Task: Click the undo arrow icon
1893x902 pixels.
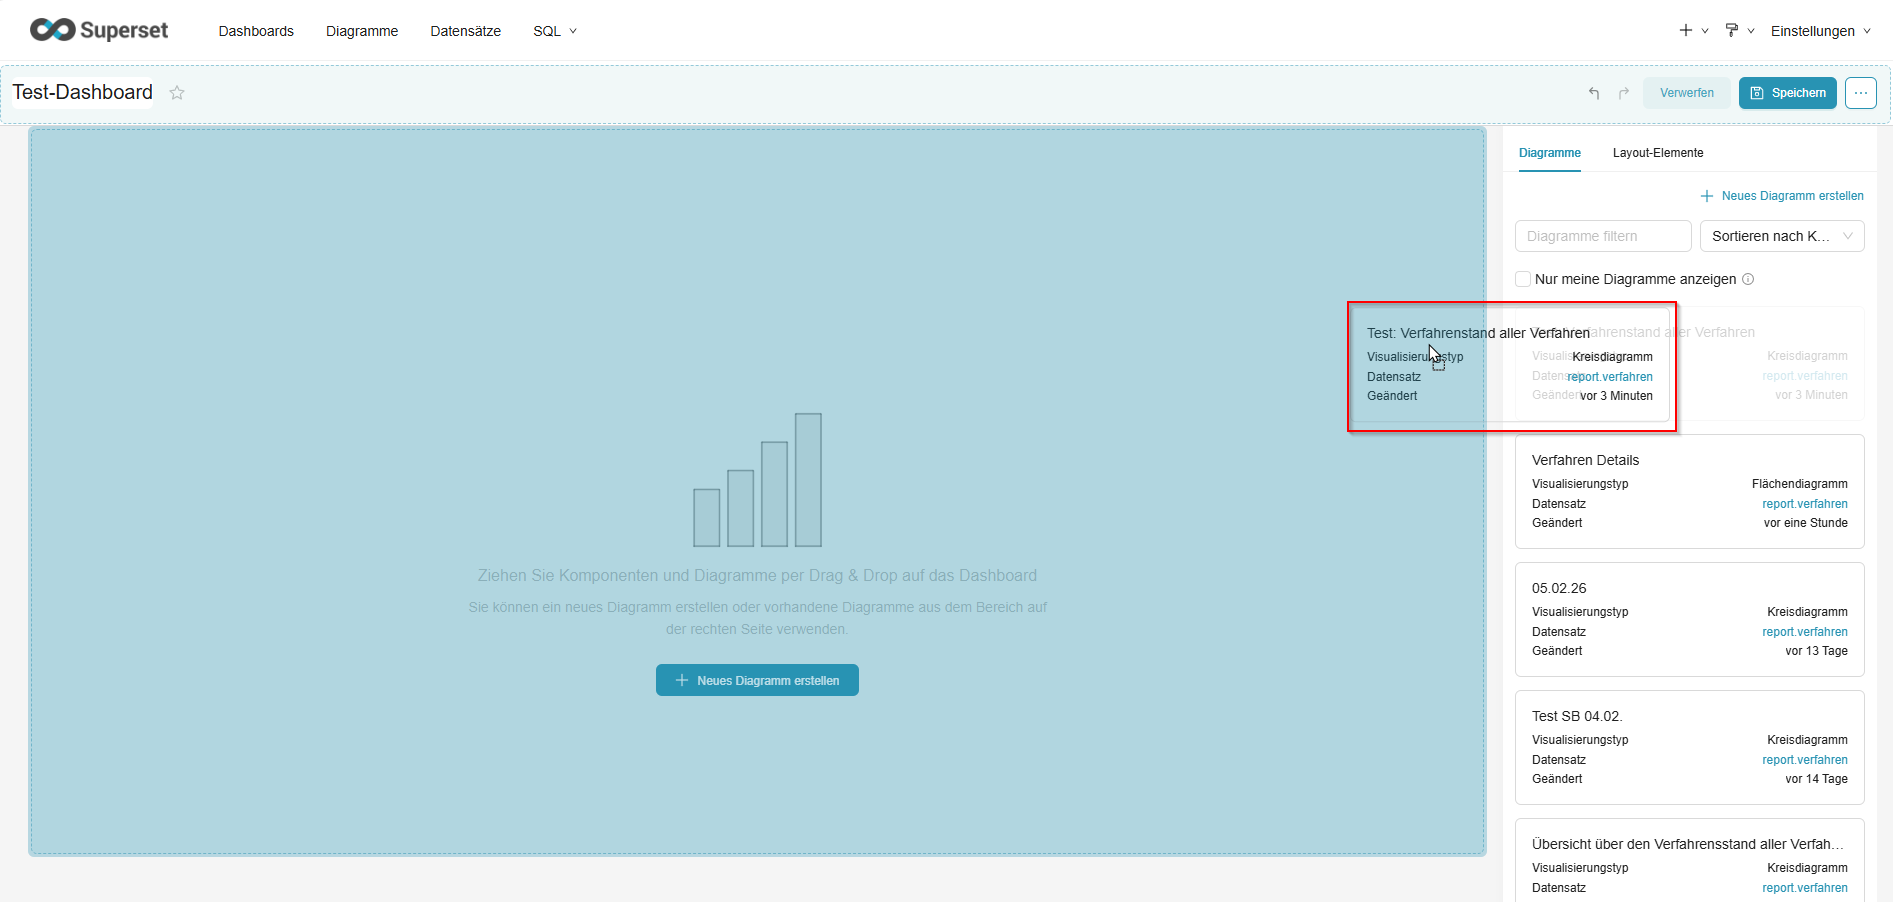Action: [1594, 93]
